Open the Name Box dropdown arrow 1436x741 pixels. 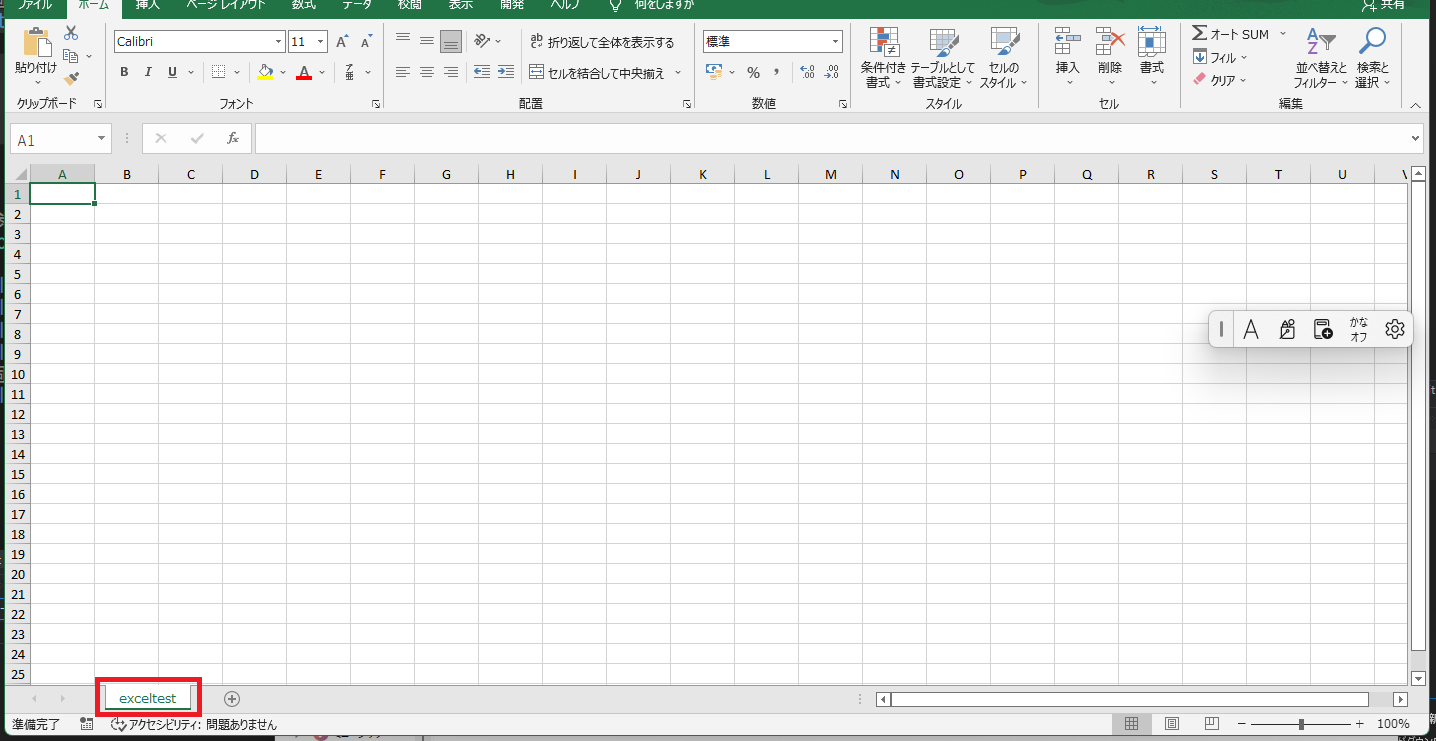tap(102, 139)
